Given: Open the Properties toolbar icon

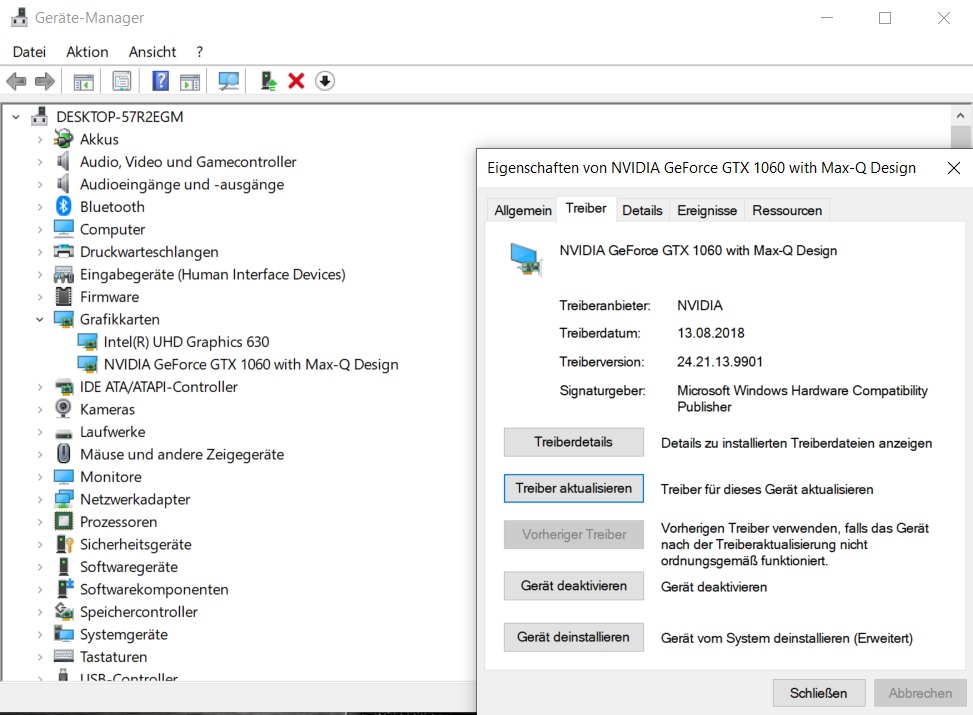Looking at the screenshot, I should pyautogui.click(x=122, y=81).
